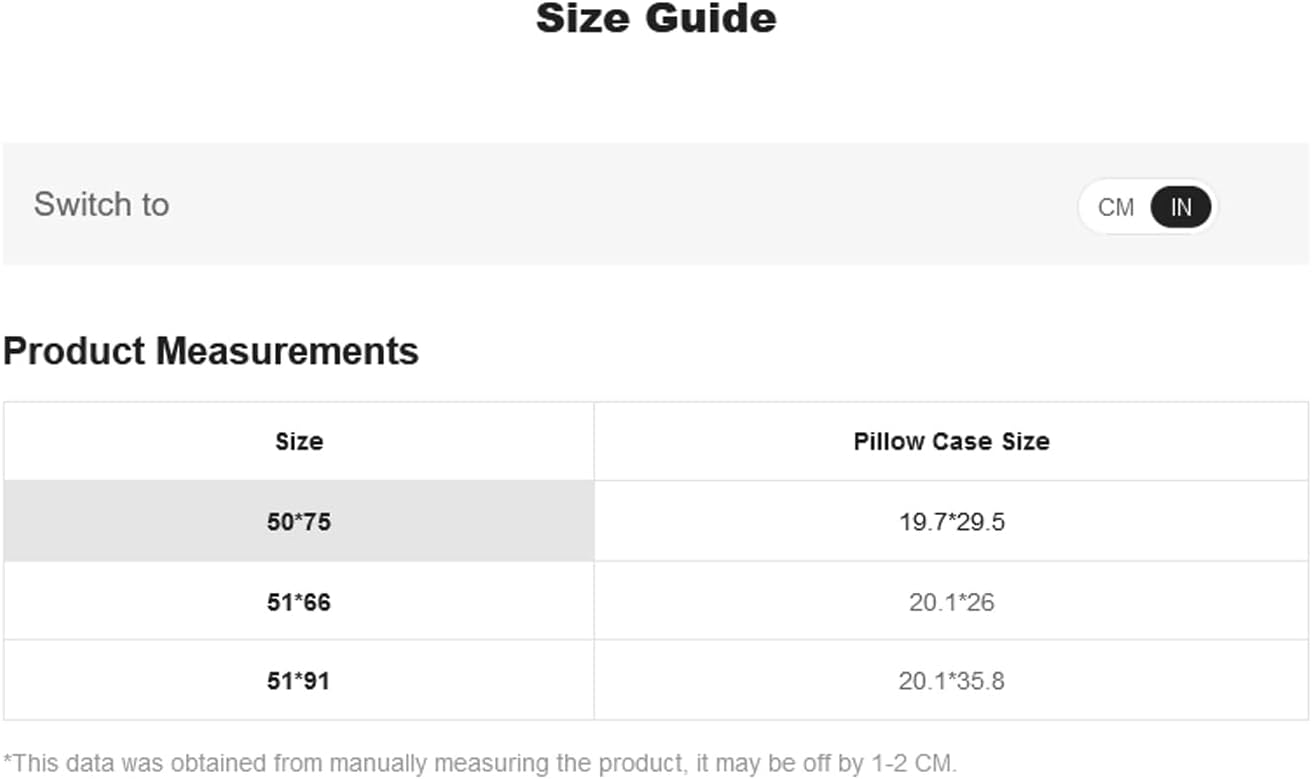
Task: Switch units to CM
Action: [x=1115, y=207]
